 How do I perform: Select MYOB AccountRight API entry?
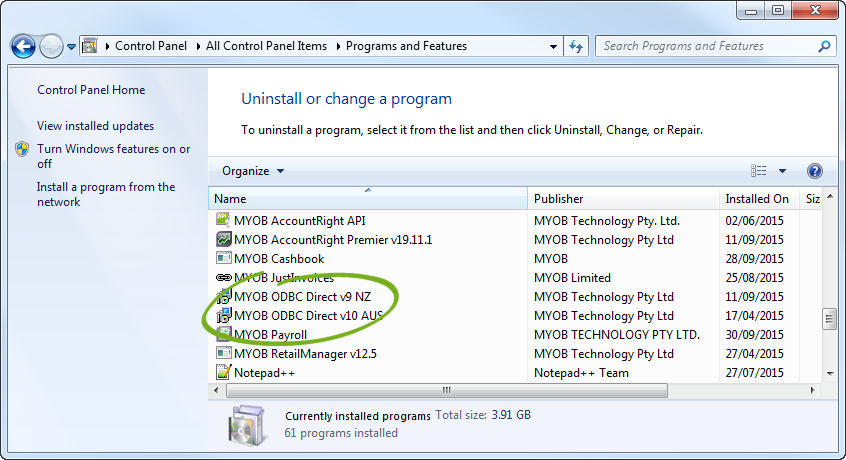tap(299, 221)
